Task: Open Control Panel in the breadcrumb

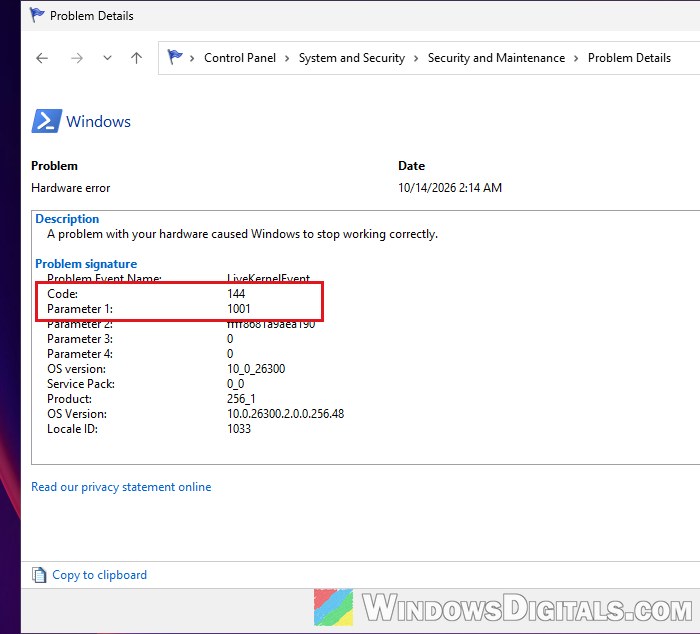Action: pyautogui.click(x=240, y=58)
